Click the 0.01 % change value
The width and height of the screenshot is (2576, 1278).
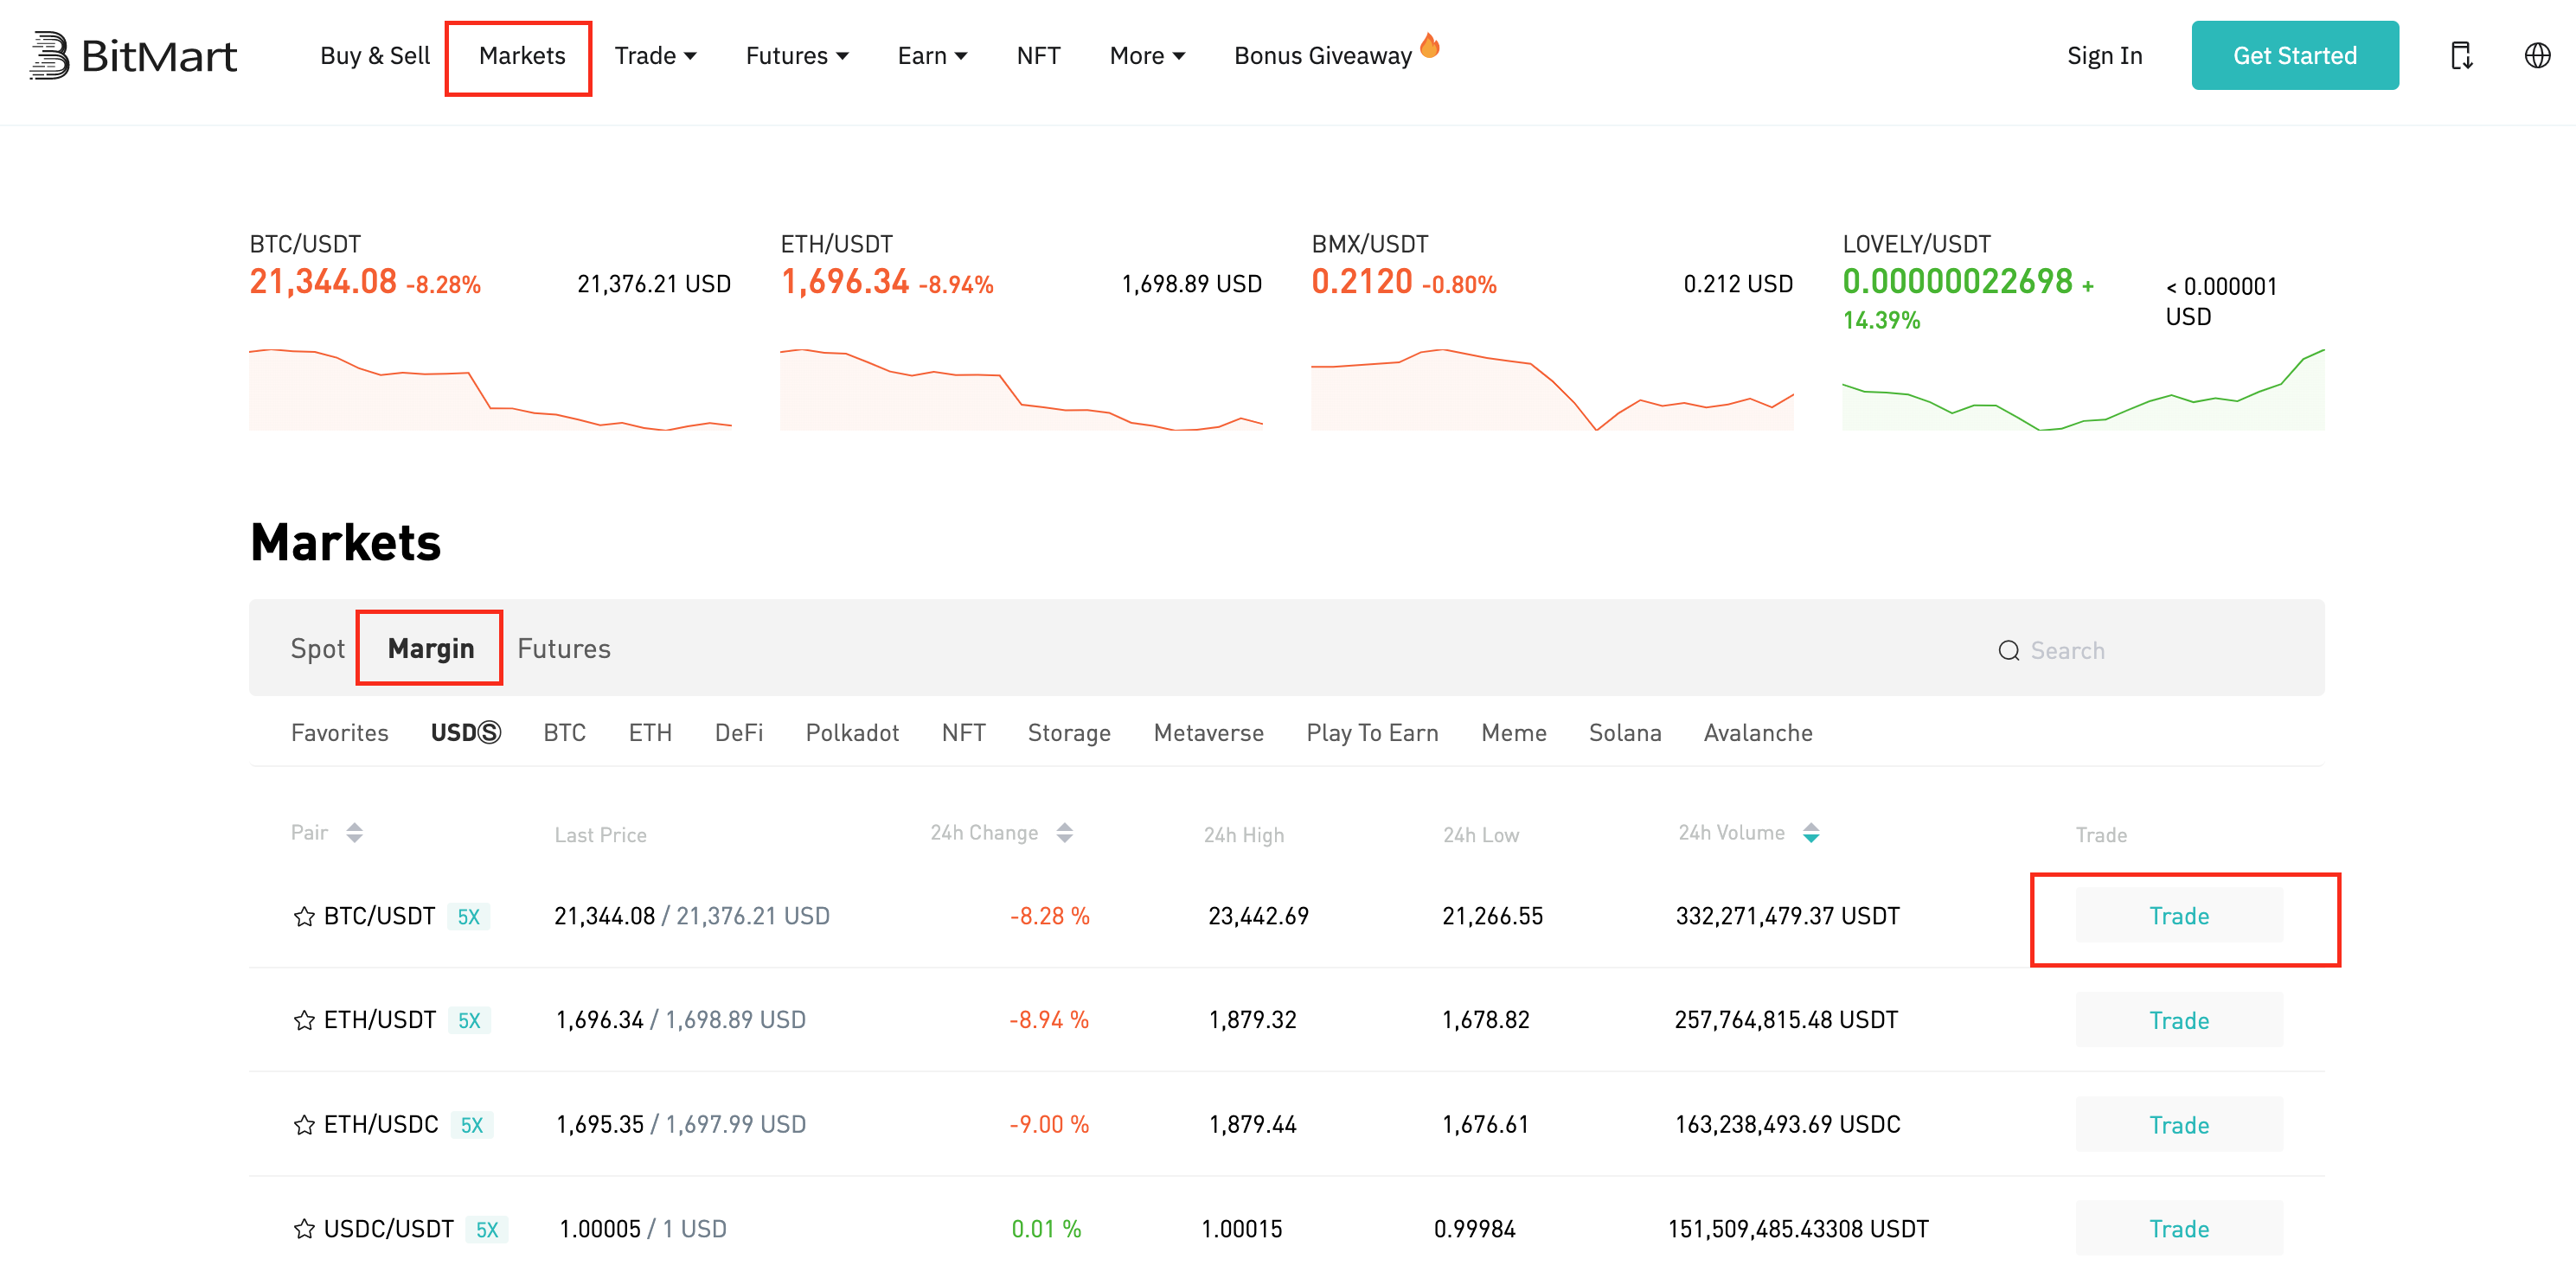point(1046,1229)
